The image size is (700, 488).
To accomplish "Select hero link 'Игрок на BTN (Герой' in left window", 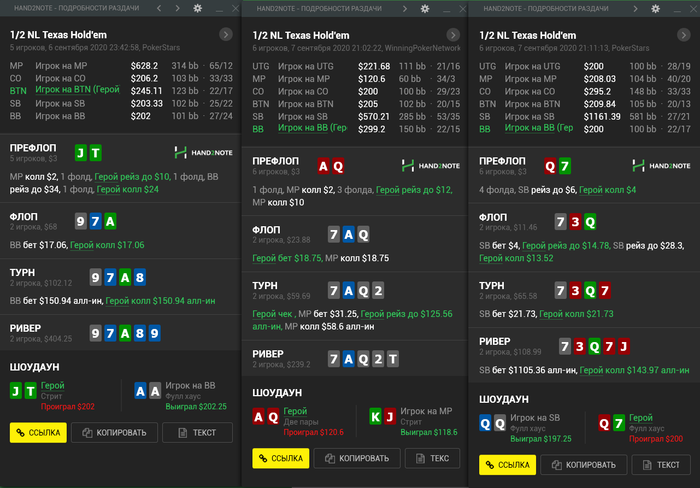I will point(77,90).
